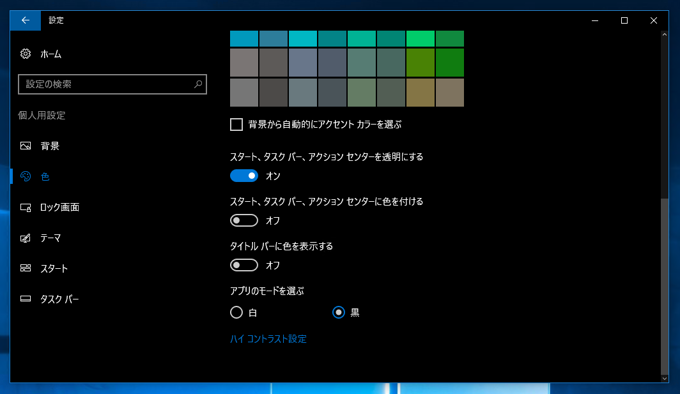Viewport: 680px width, 394px height.
Task: Click the scrollbar up arrow
Action: coord(664,34)
